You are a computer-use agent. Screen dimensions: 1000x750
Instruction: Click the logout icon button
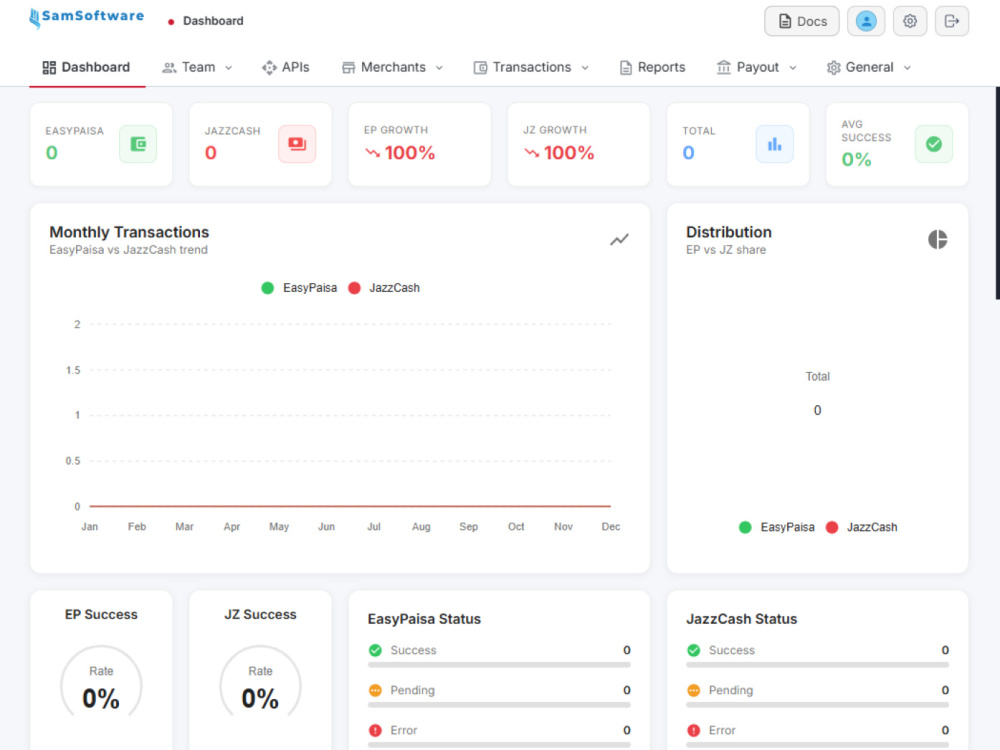952,21
